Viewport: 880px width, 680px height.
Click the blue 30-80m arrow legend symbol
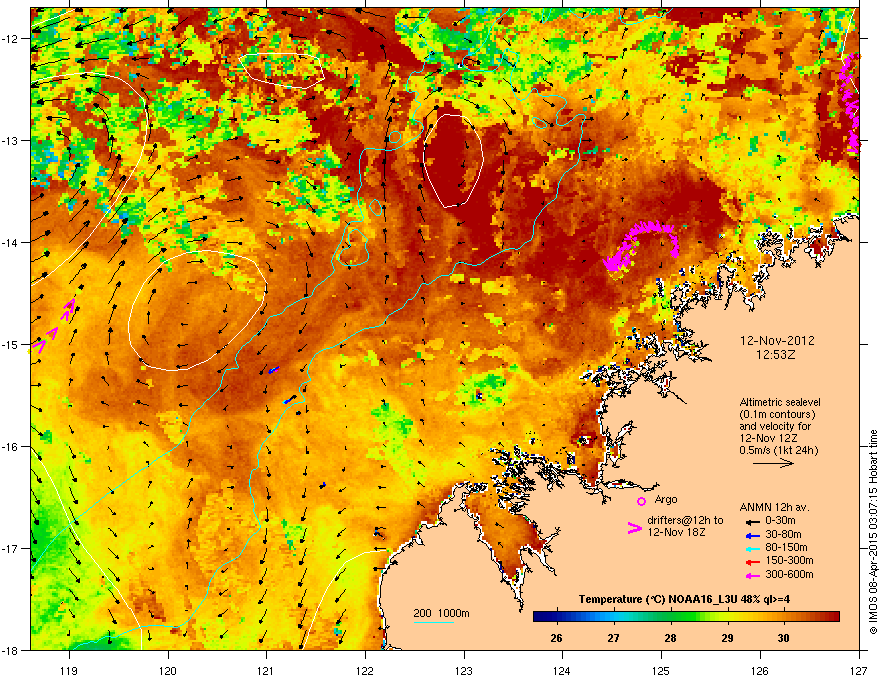point(753,536)
